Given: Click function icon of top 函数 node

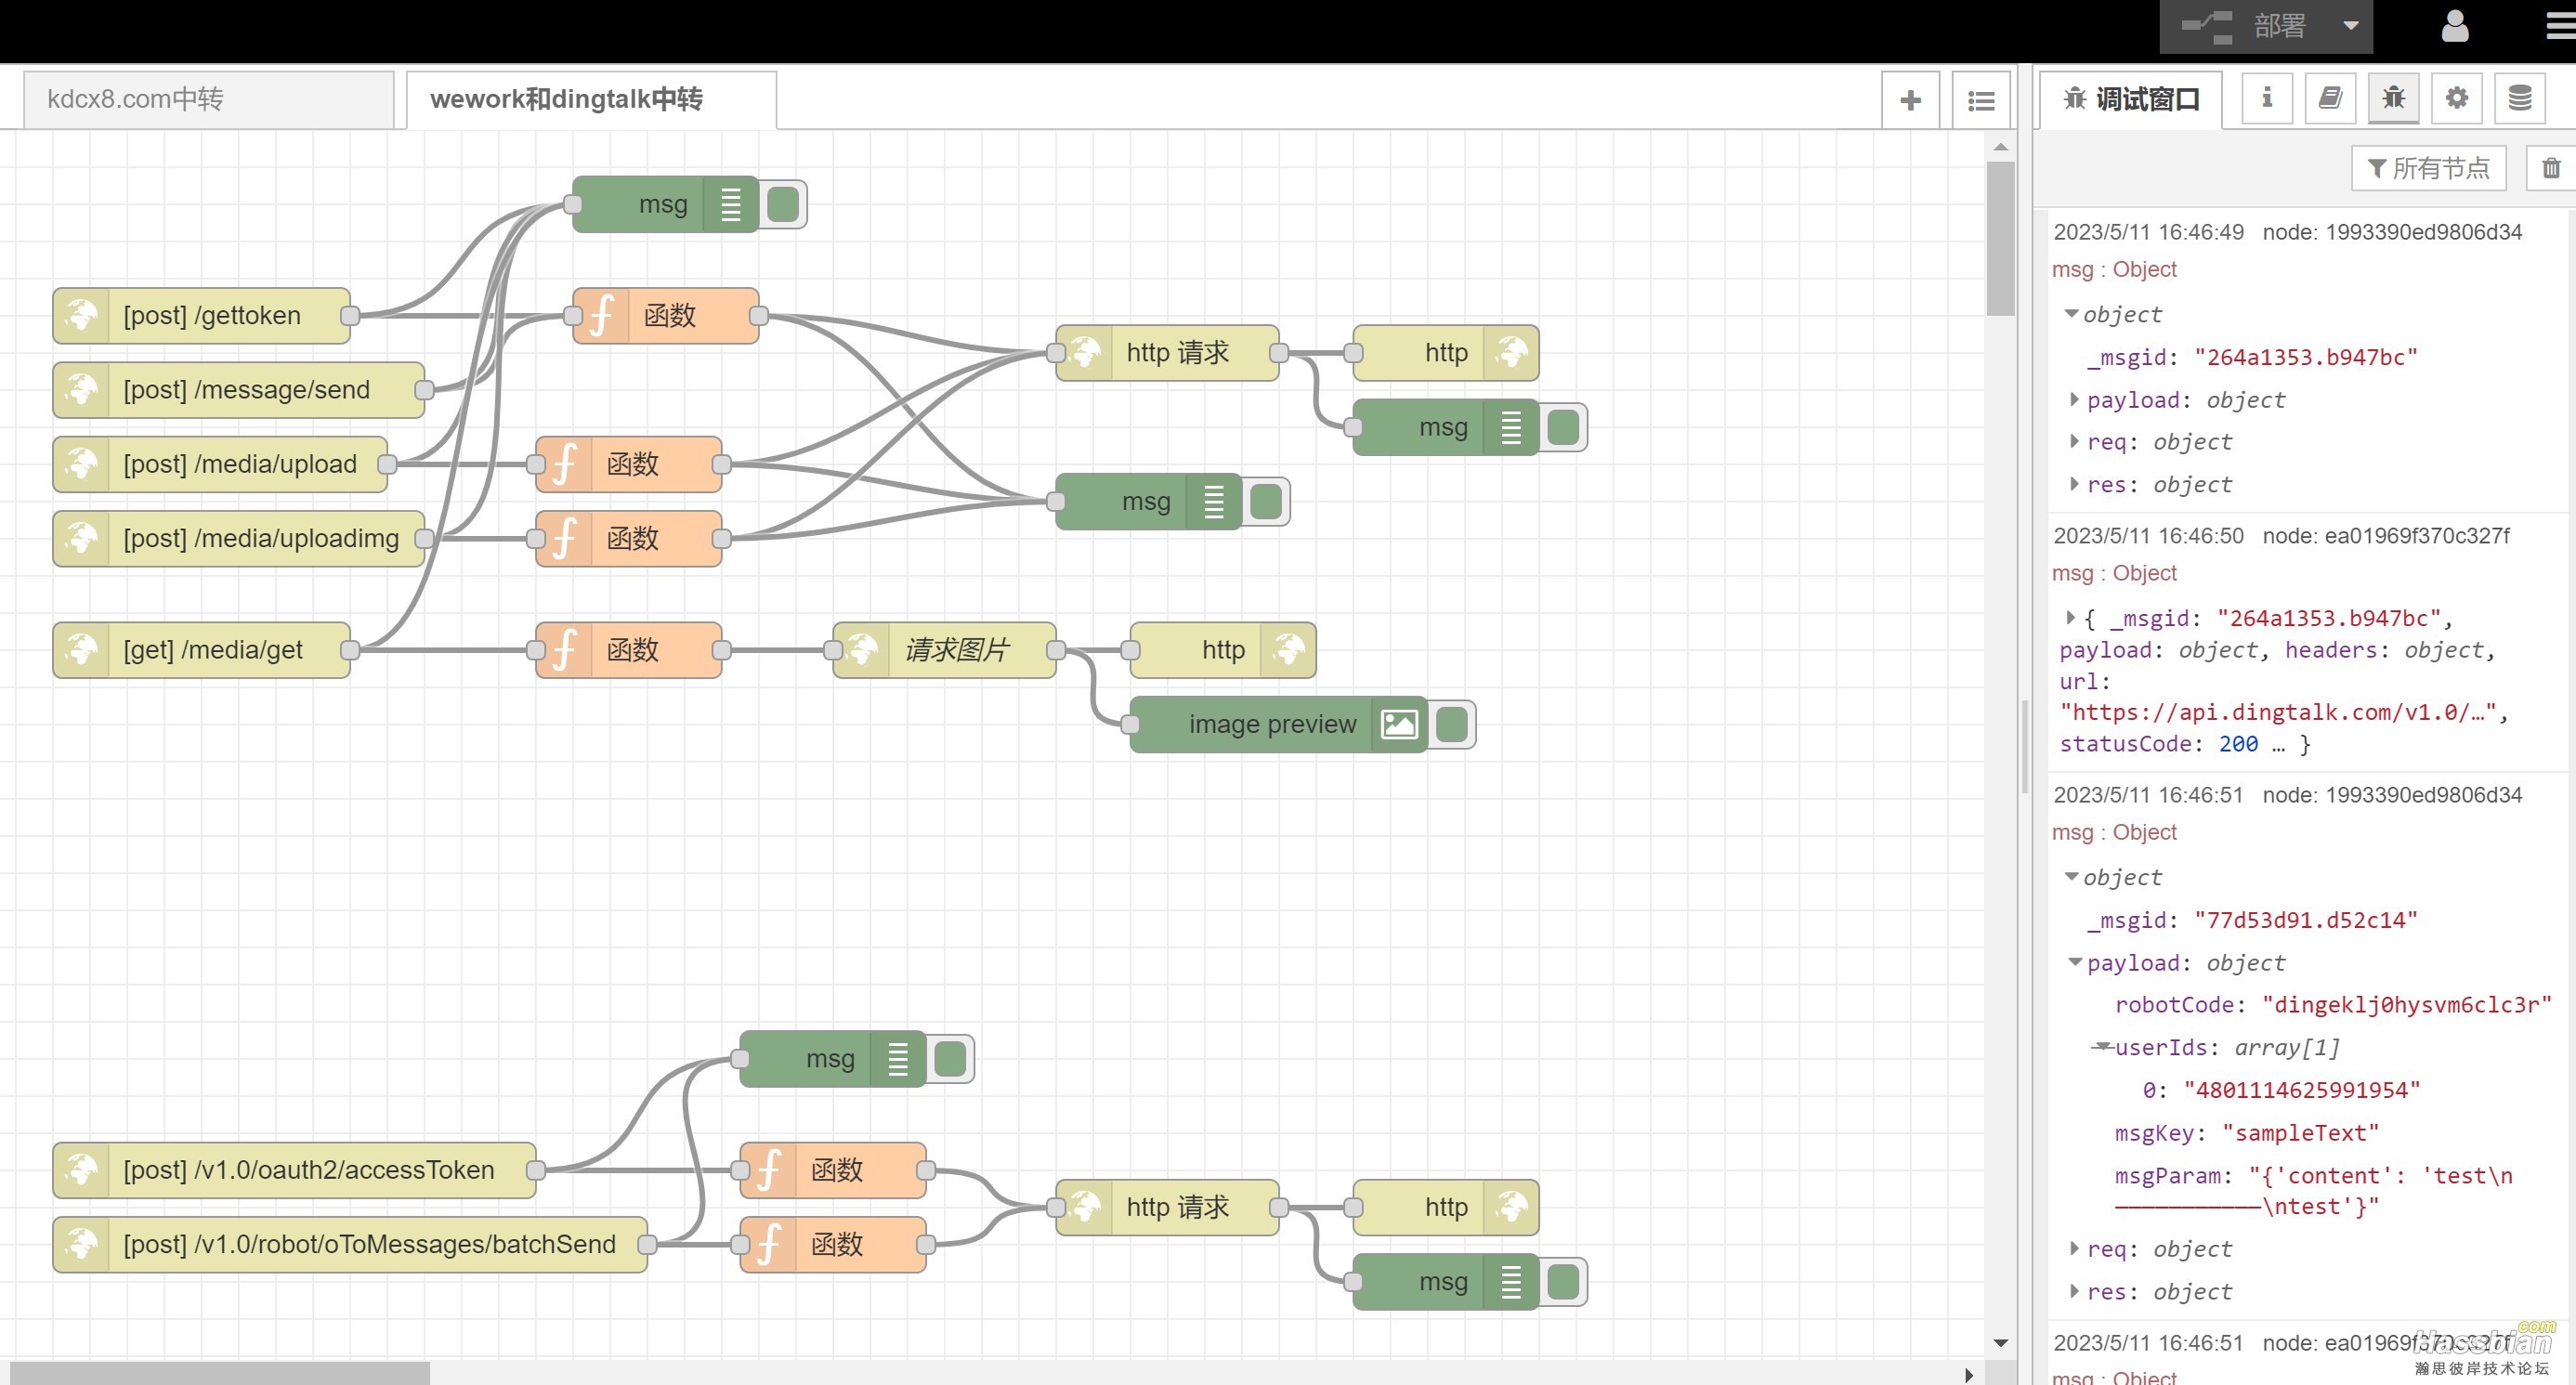Looking at the screenshot, I should point(601,316).
